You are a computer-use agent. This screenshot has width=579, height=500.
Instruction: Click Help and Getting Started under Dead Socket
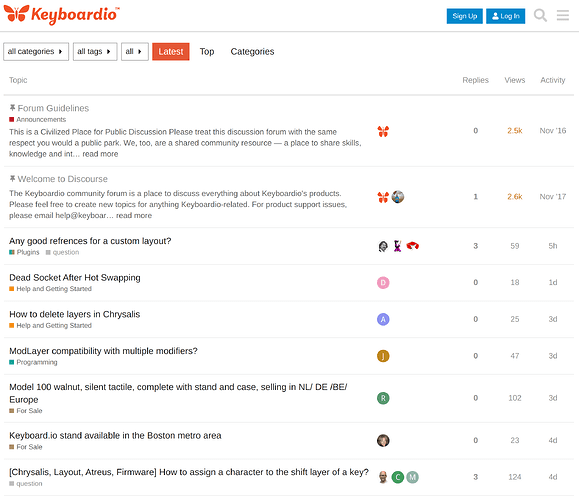pyautogui.click(x=51, y=289)
